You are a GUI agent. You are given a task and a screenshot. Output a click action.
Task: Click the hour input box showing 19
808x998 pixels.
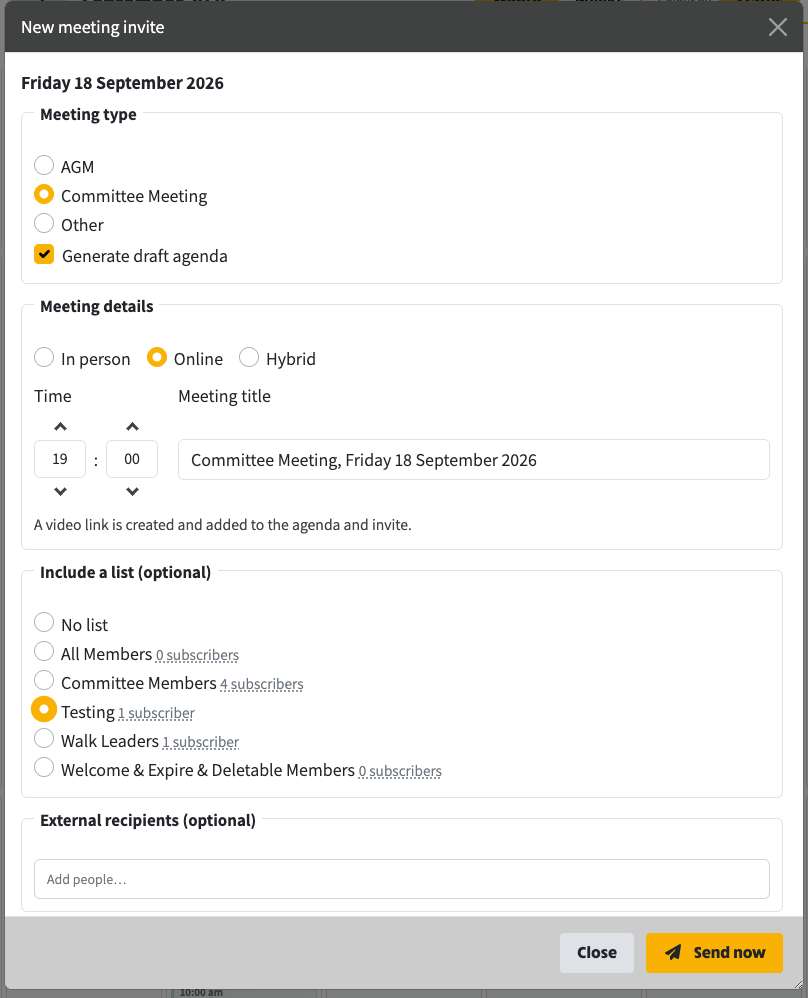[60, 459]
